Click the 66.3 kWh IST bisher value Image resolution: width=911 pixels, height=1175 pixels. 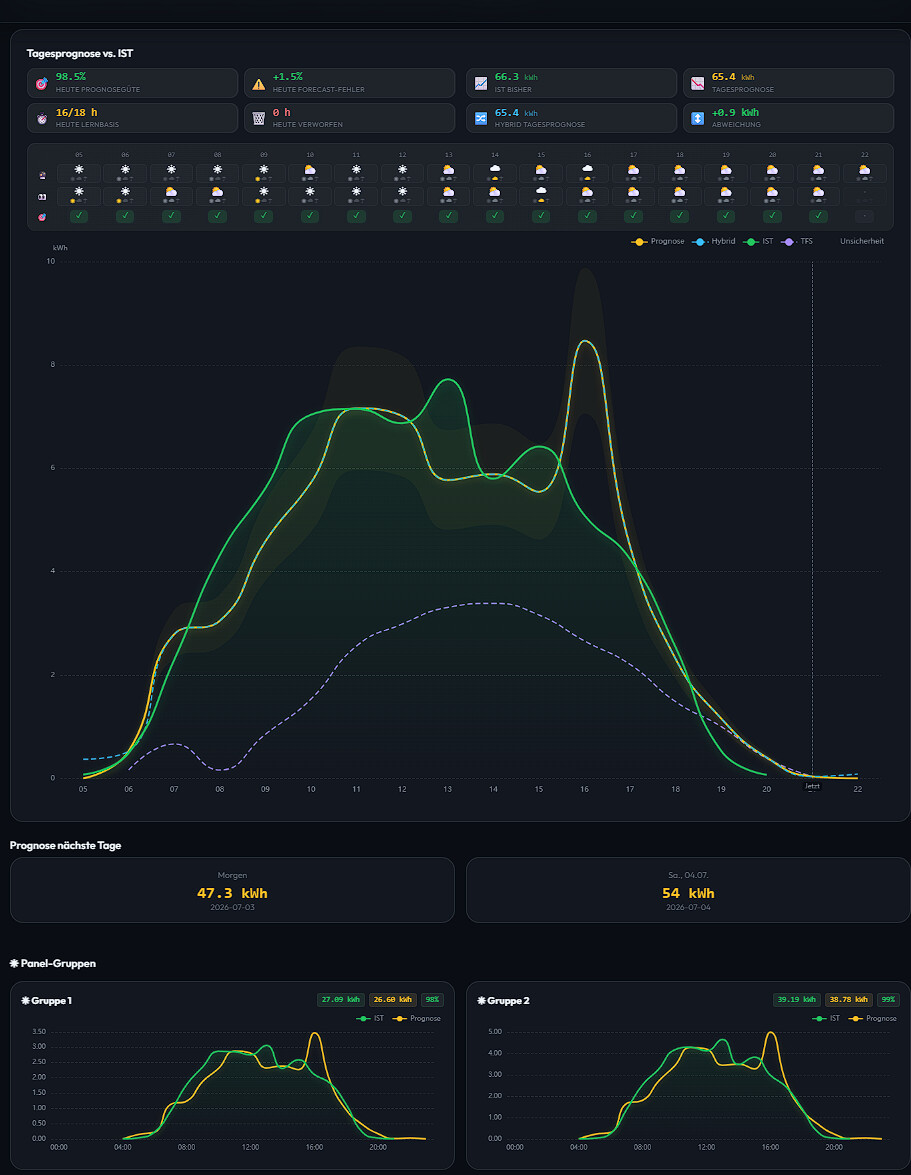[516, 76]
